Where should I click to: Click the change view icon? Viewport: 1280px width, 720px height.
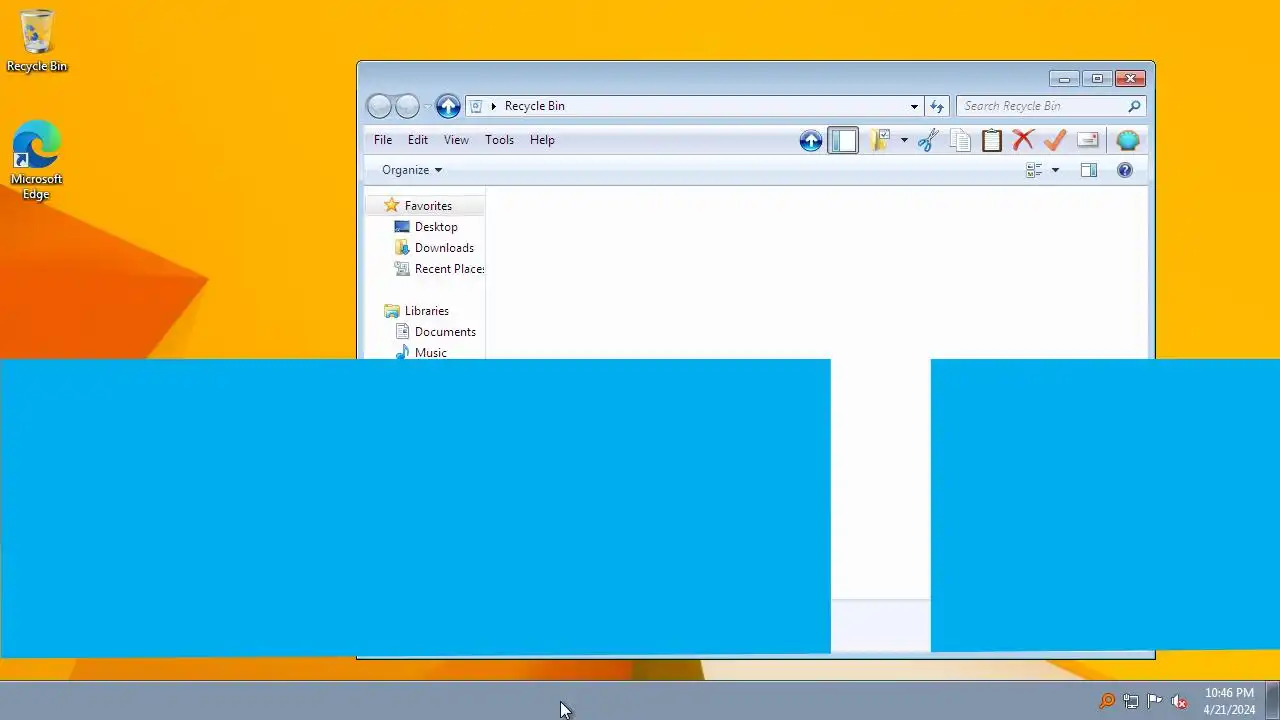[1034, 171]
